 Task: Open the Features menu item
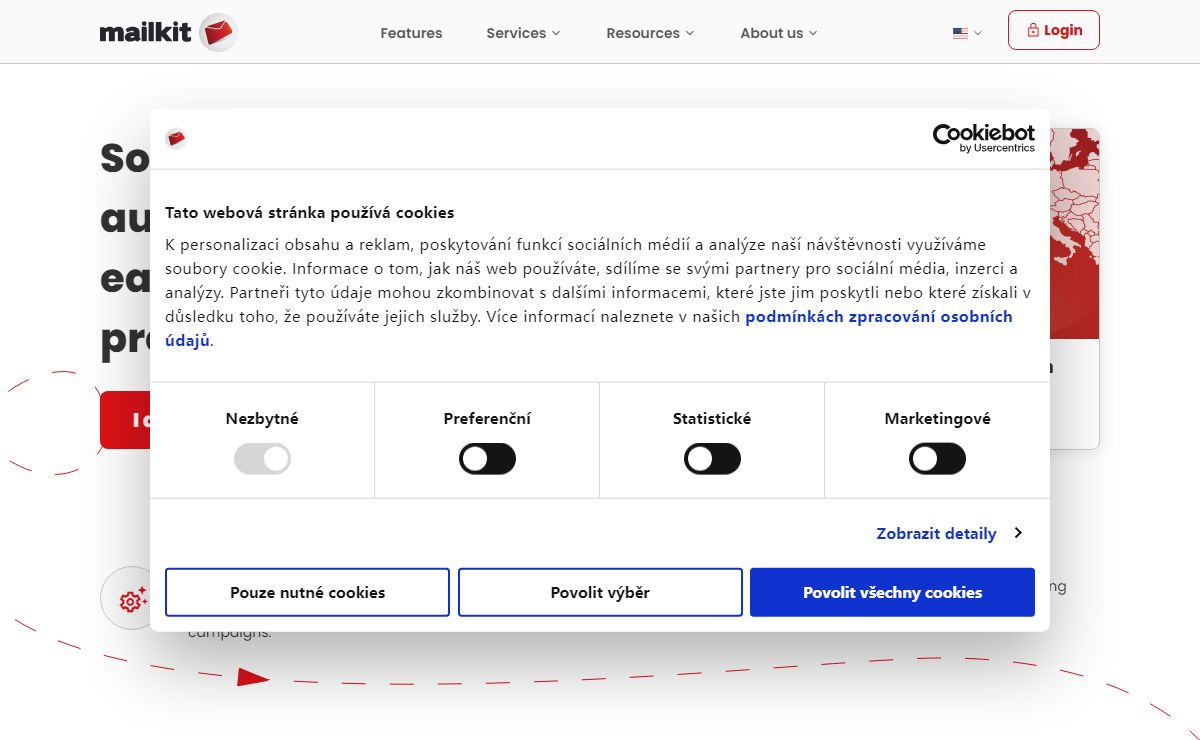(411, 33)
